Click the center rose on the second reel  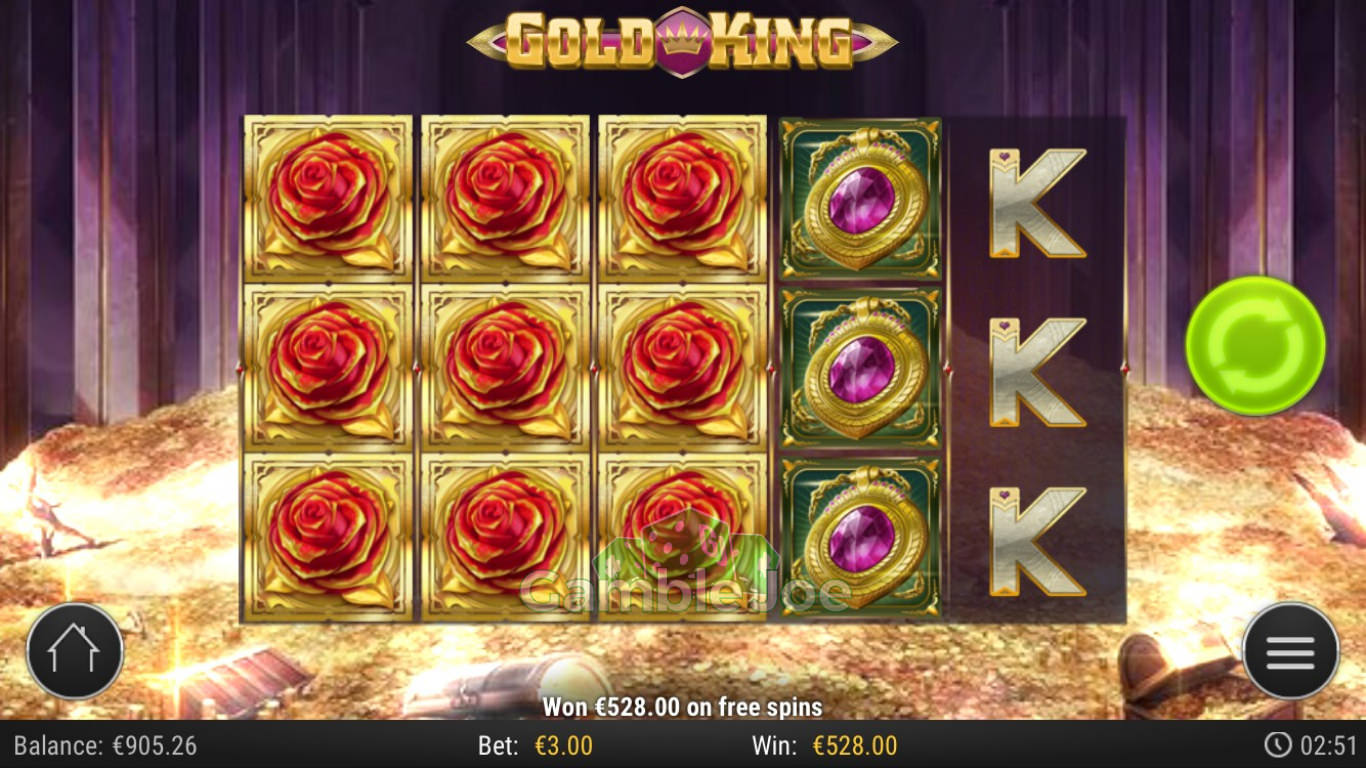pos(505,367)
